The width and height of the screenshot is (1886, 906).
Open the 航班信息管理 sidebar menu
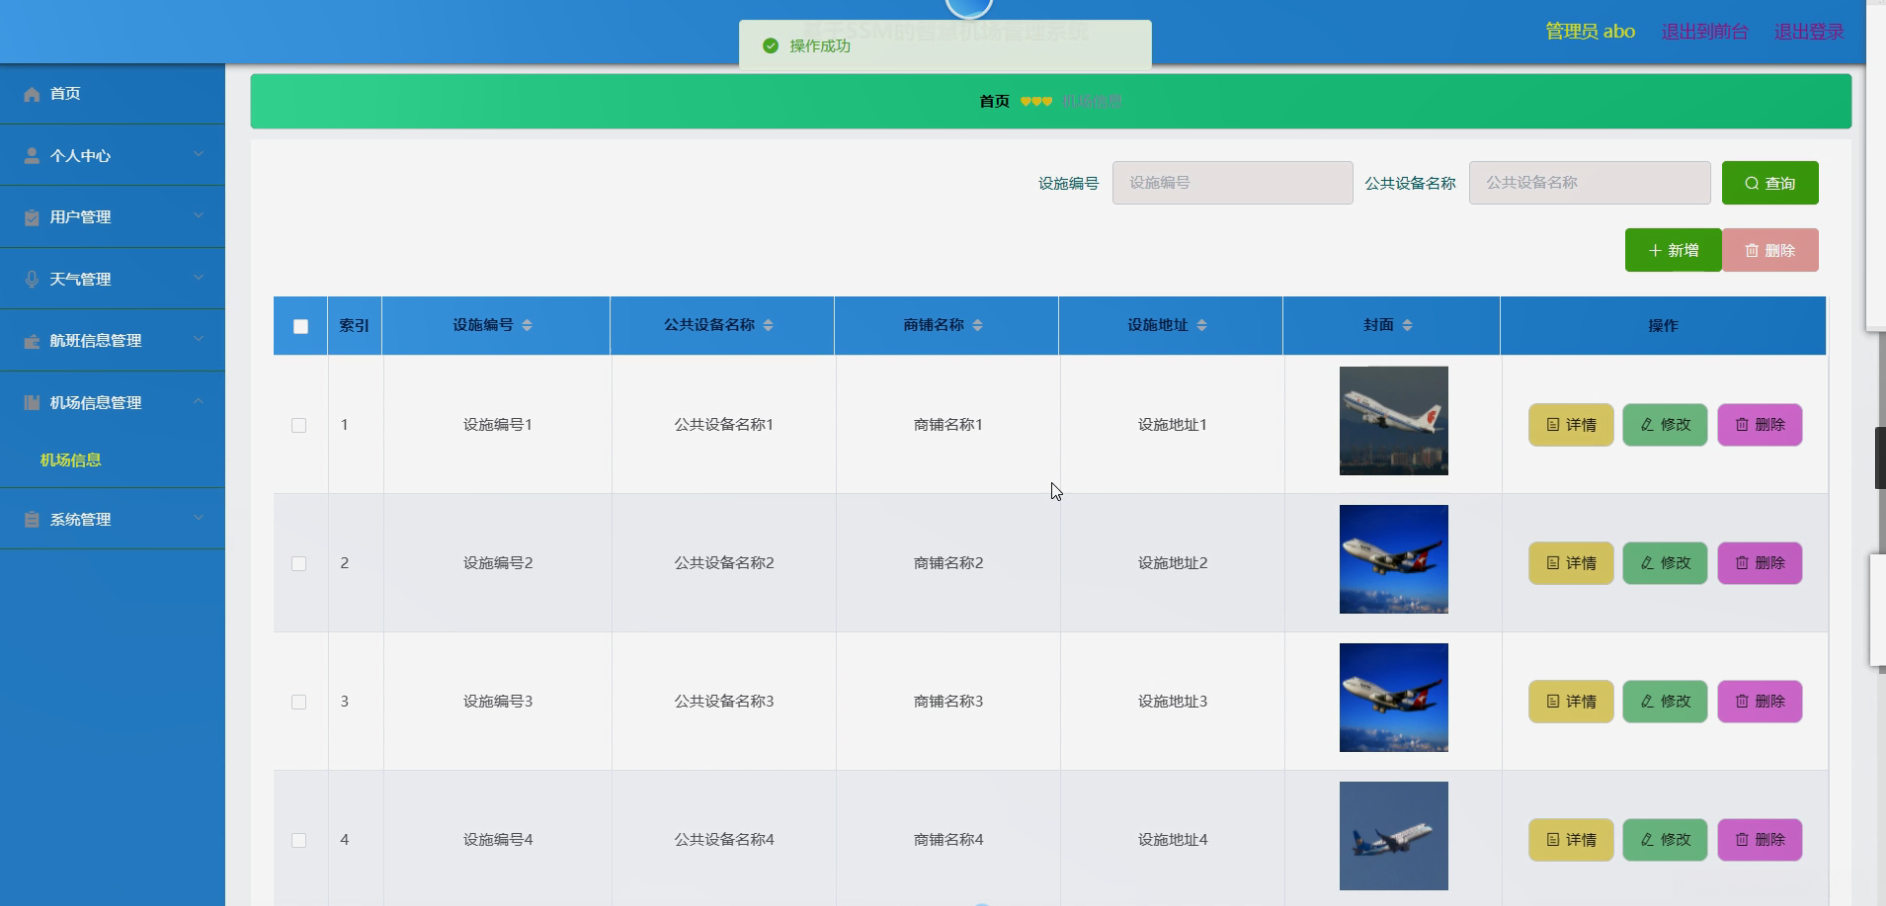coord(112,341)
